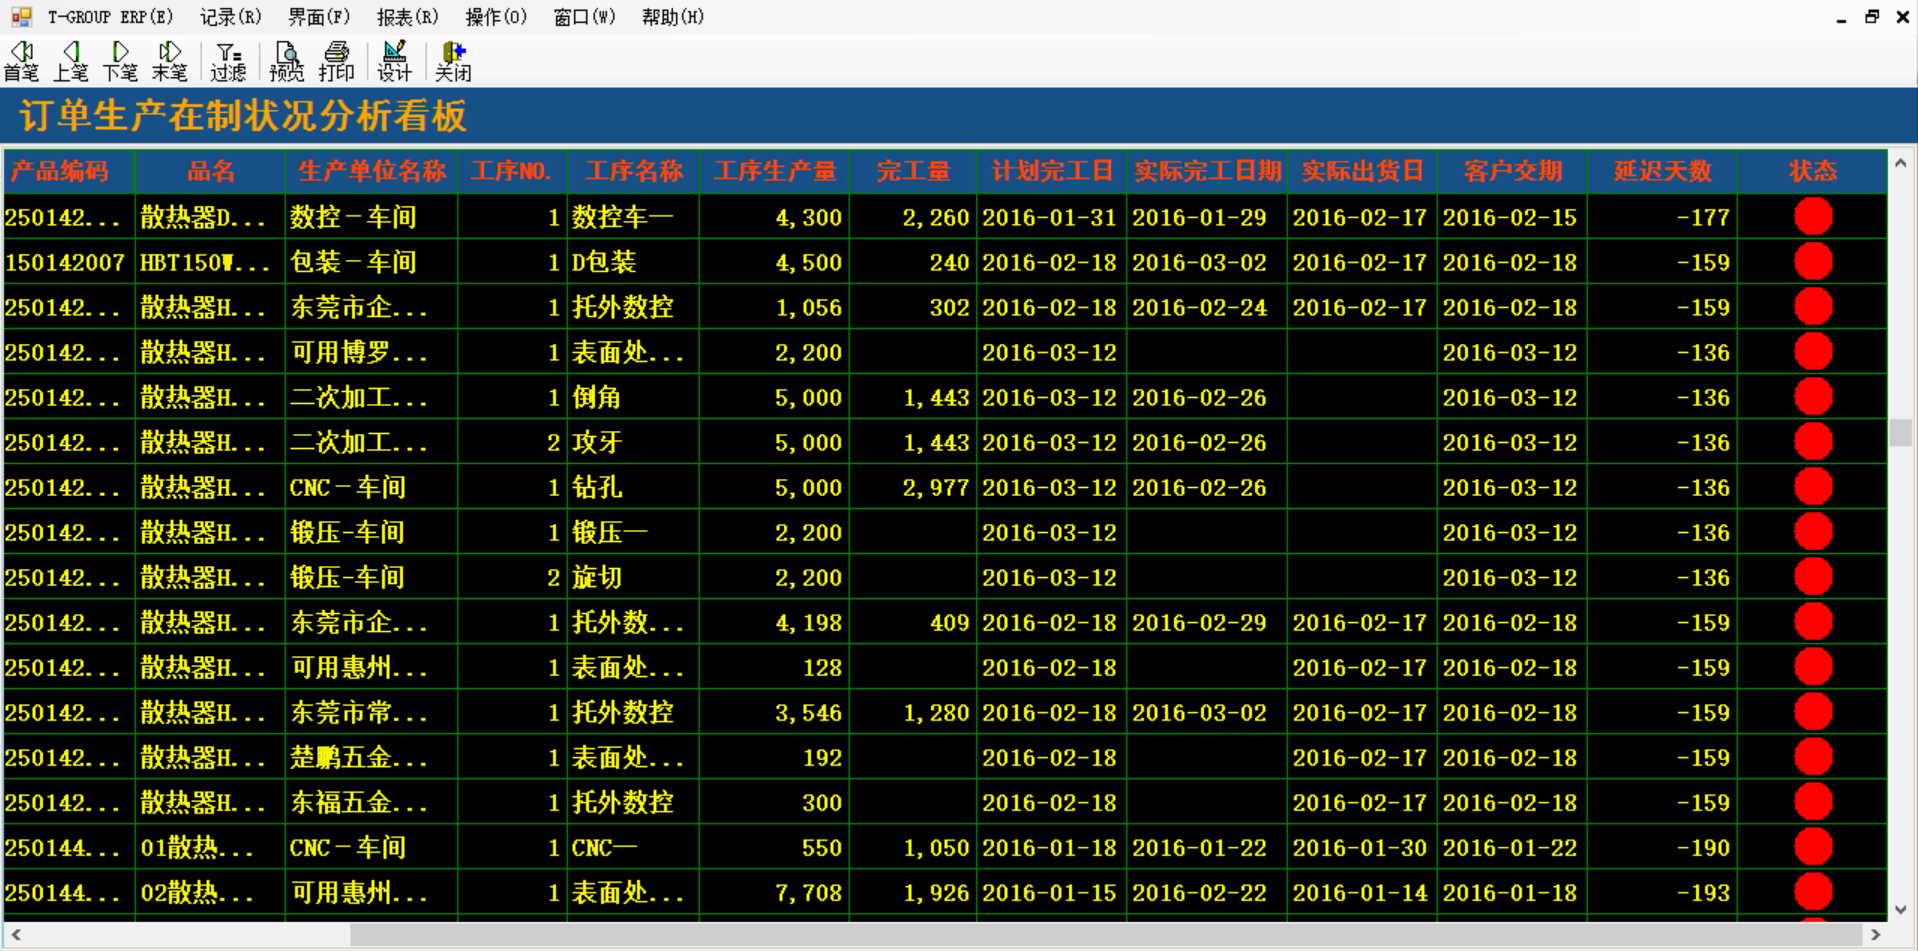This screenshot has width=1918, height=951.
Task: Sort by 产品编码 column header
Action: [69, 171]
